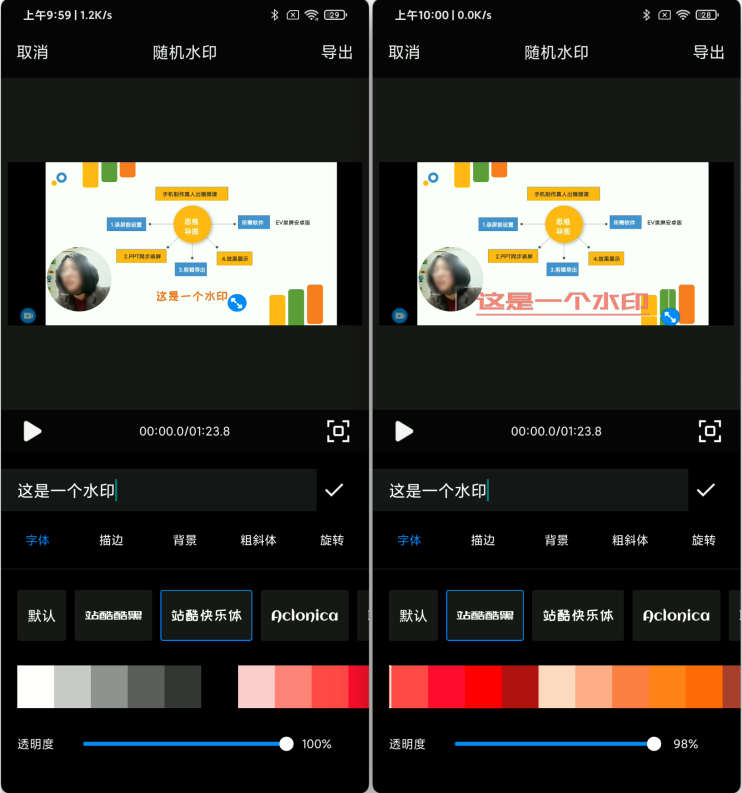This screenshot has height=793, width=742.
Task: Tap watermark text input field in right screen
Action: 531,490
